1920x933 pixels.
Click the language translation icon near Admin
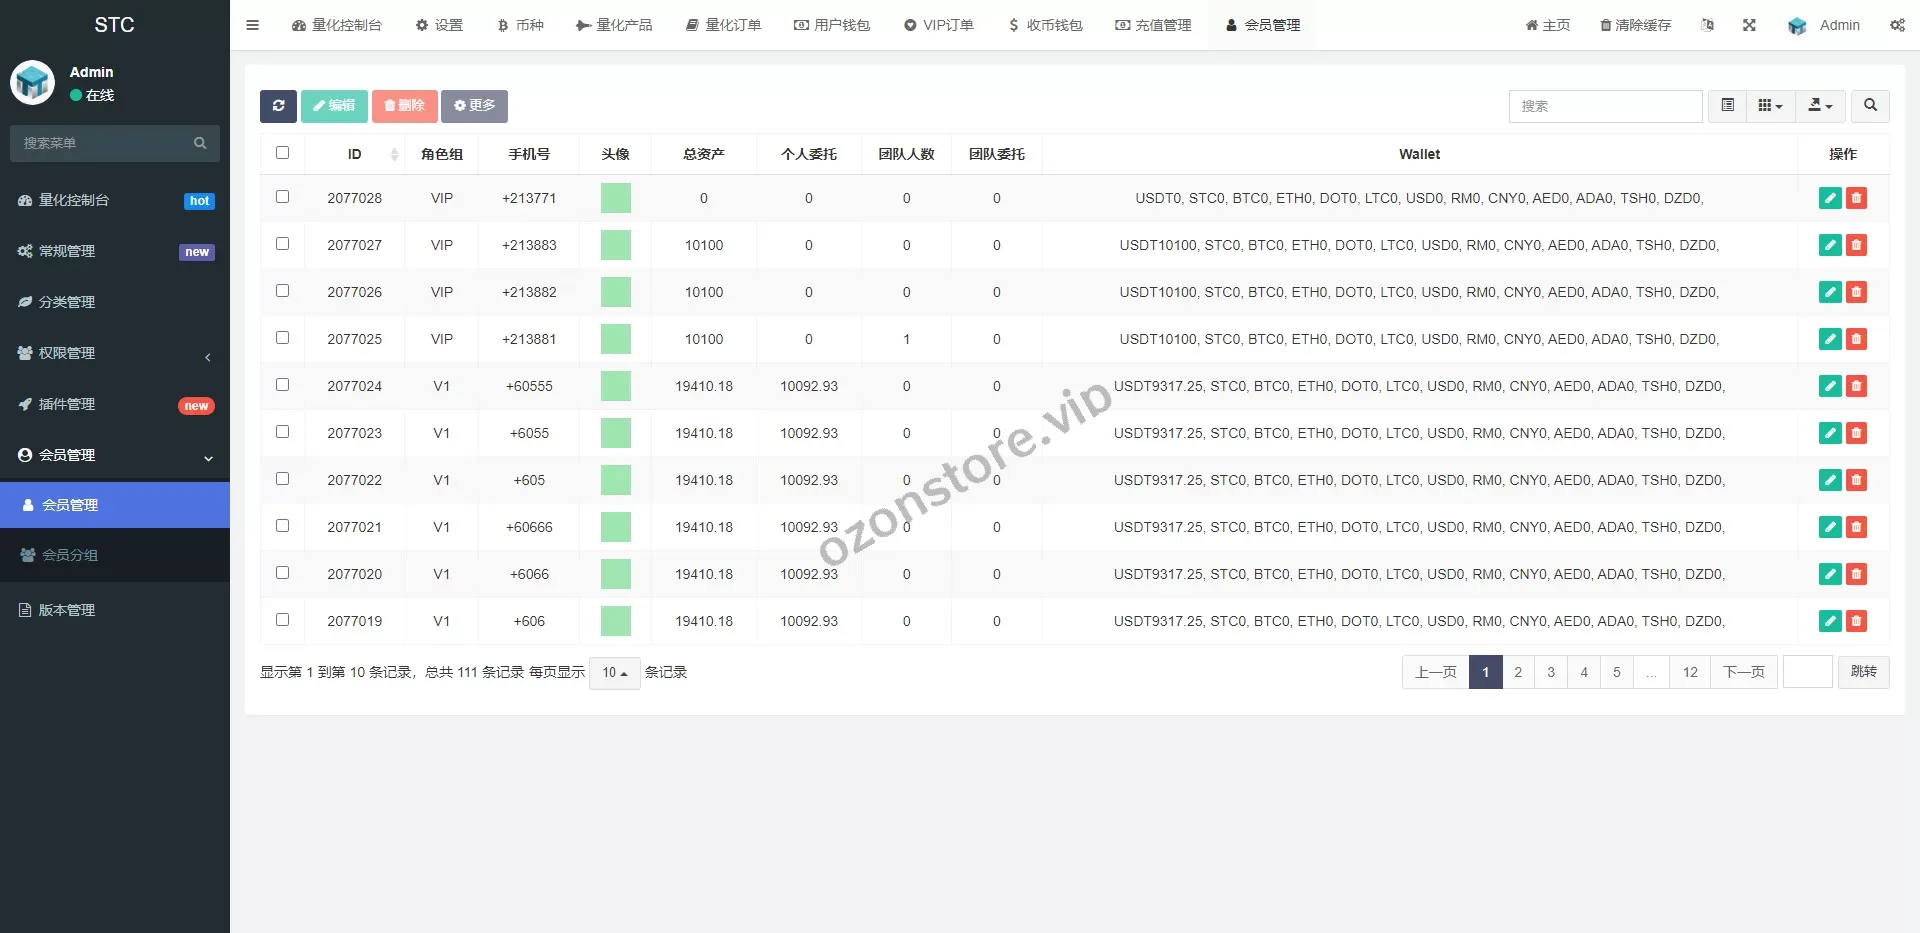coord(1707,25)
